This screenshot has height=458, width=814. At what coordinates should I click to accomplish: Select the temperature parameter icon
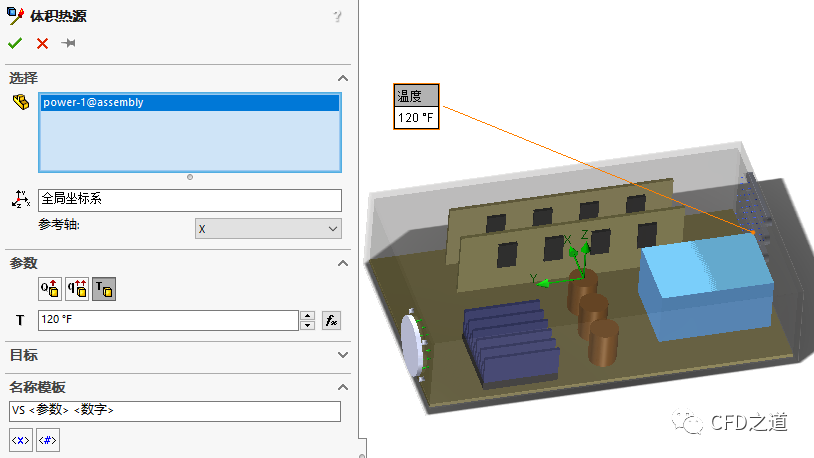click(103, 290)
